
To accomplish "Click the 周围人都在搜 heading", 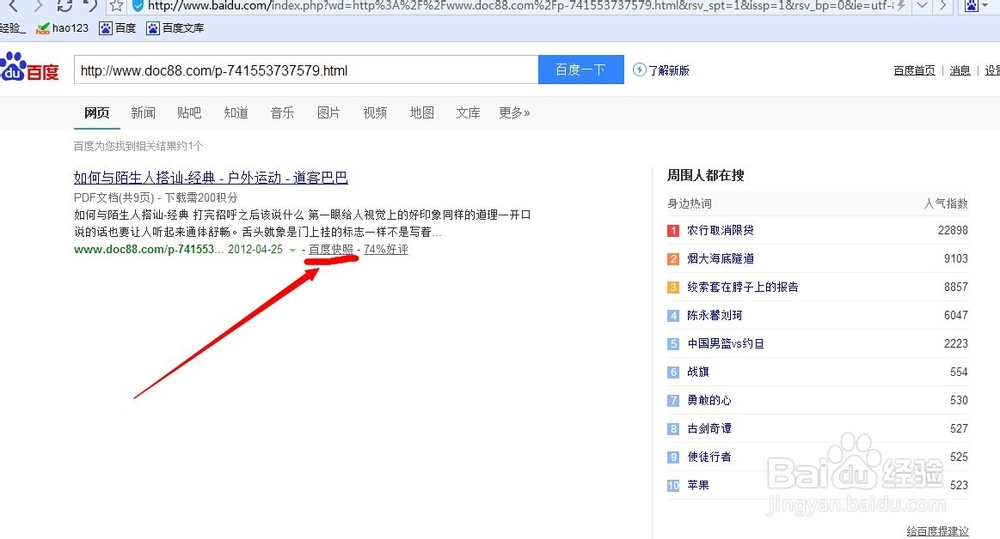I will pos(705,175).
